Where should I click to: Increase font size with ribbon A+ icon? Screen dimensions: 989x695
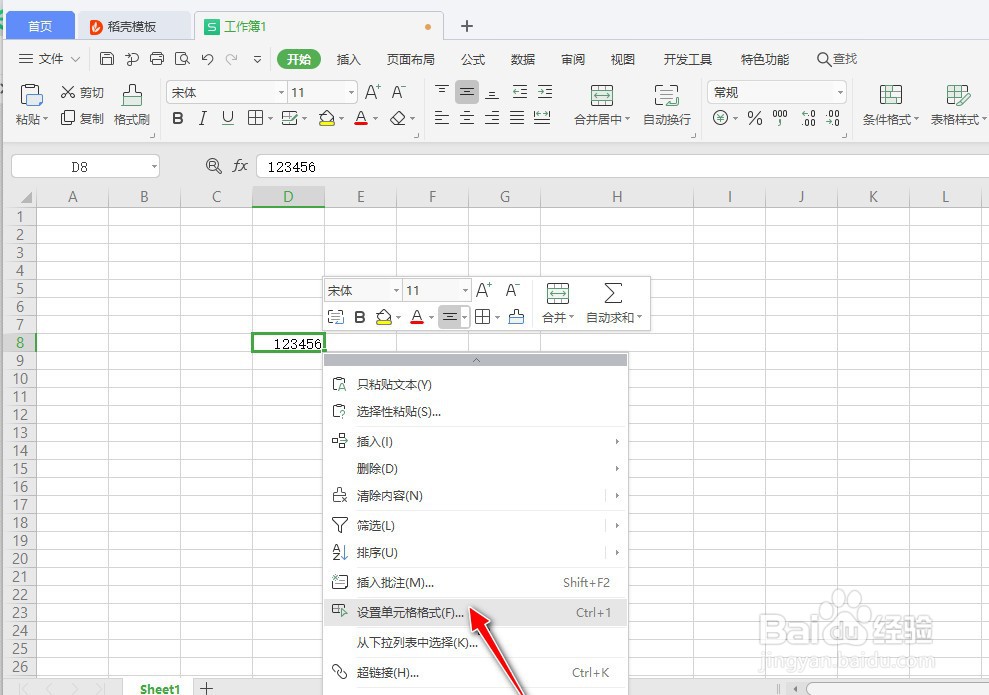pos(373,92)
